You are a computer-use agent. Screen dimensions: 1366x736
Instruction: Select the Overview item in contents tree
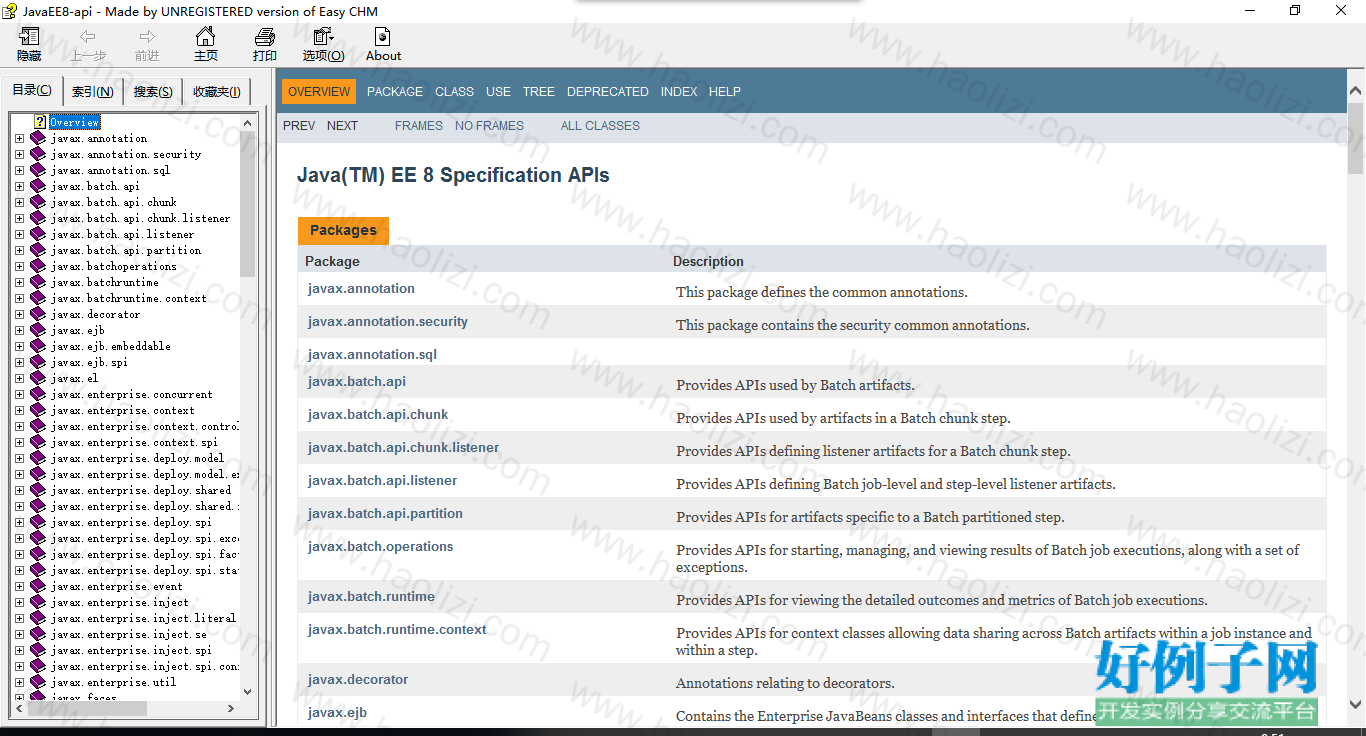pyautogui.click(x=75, y=122)
